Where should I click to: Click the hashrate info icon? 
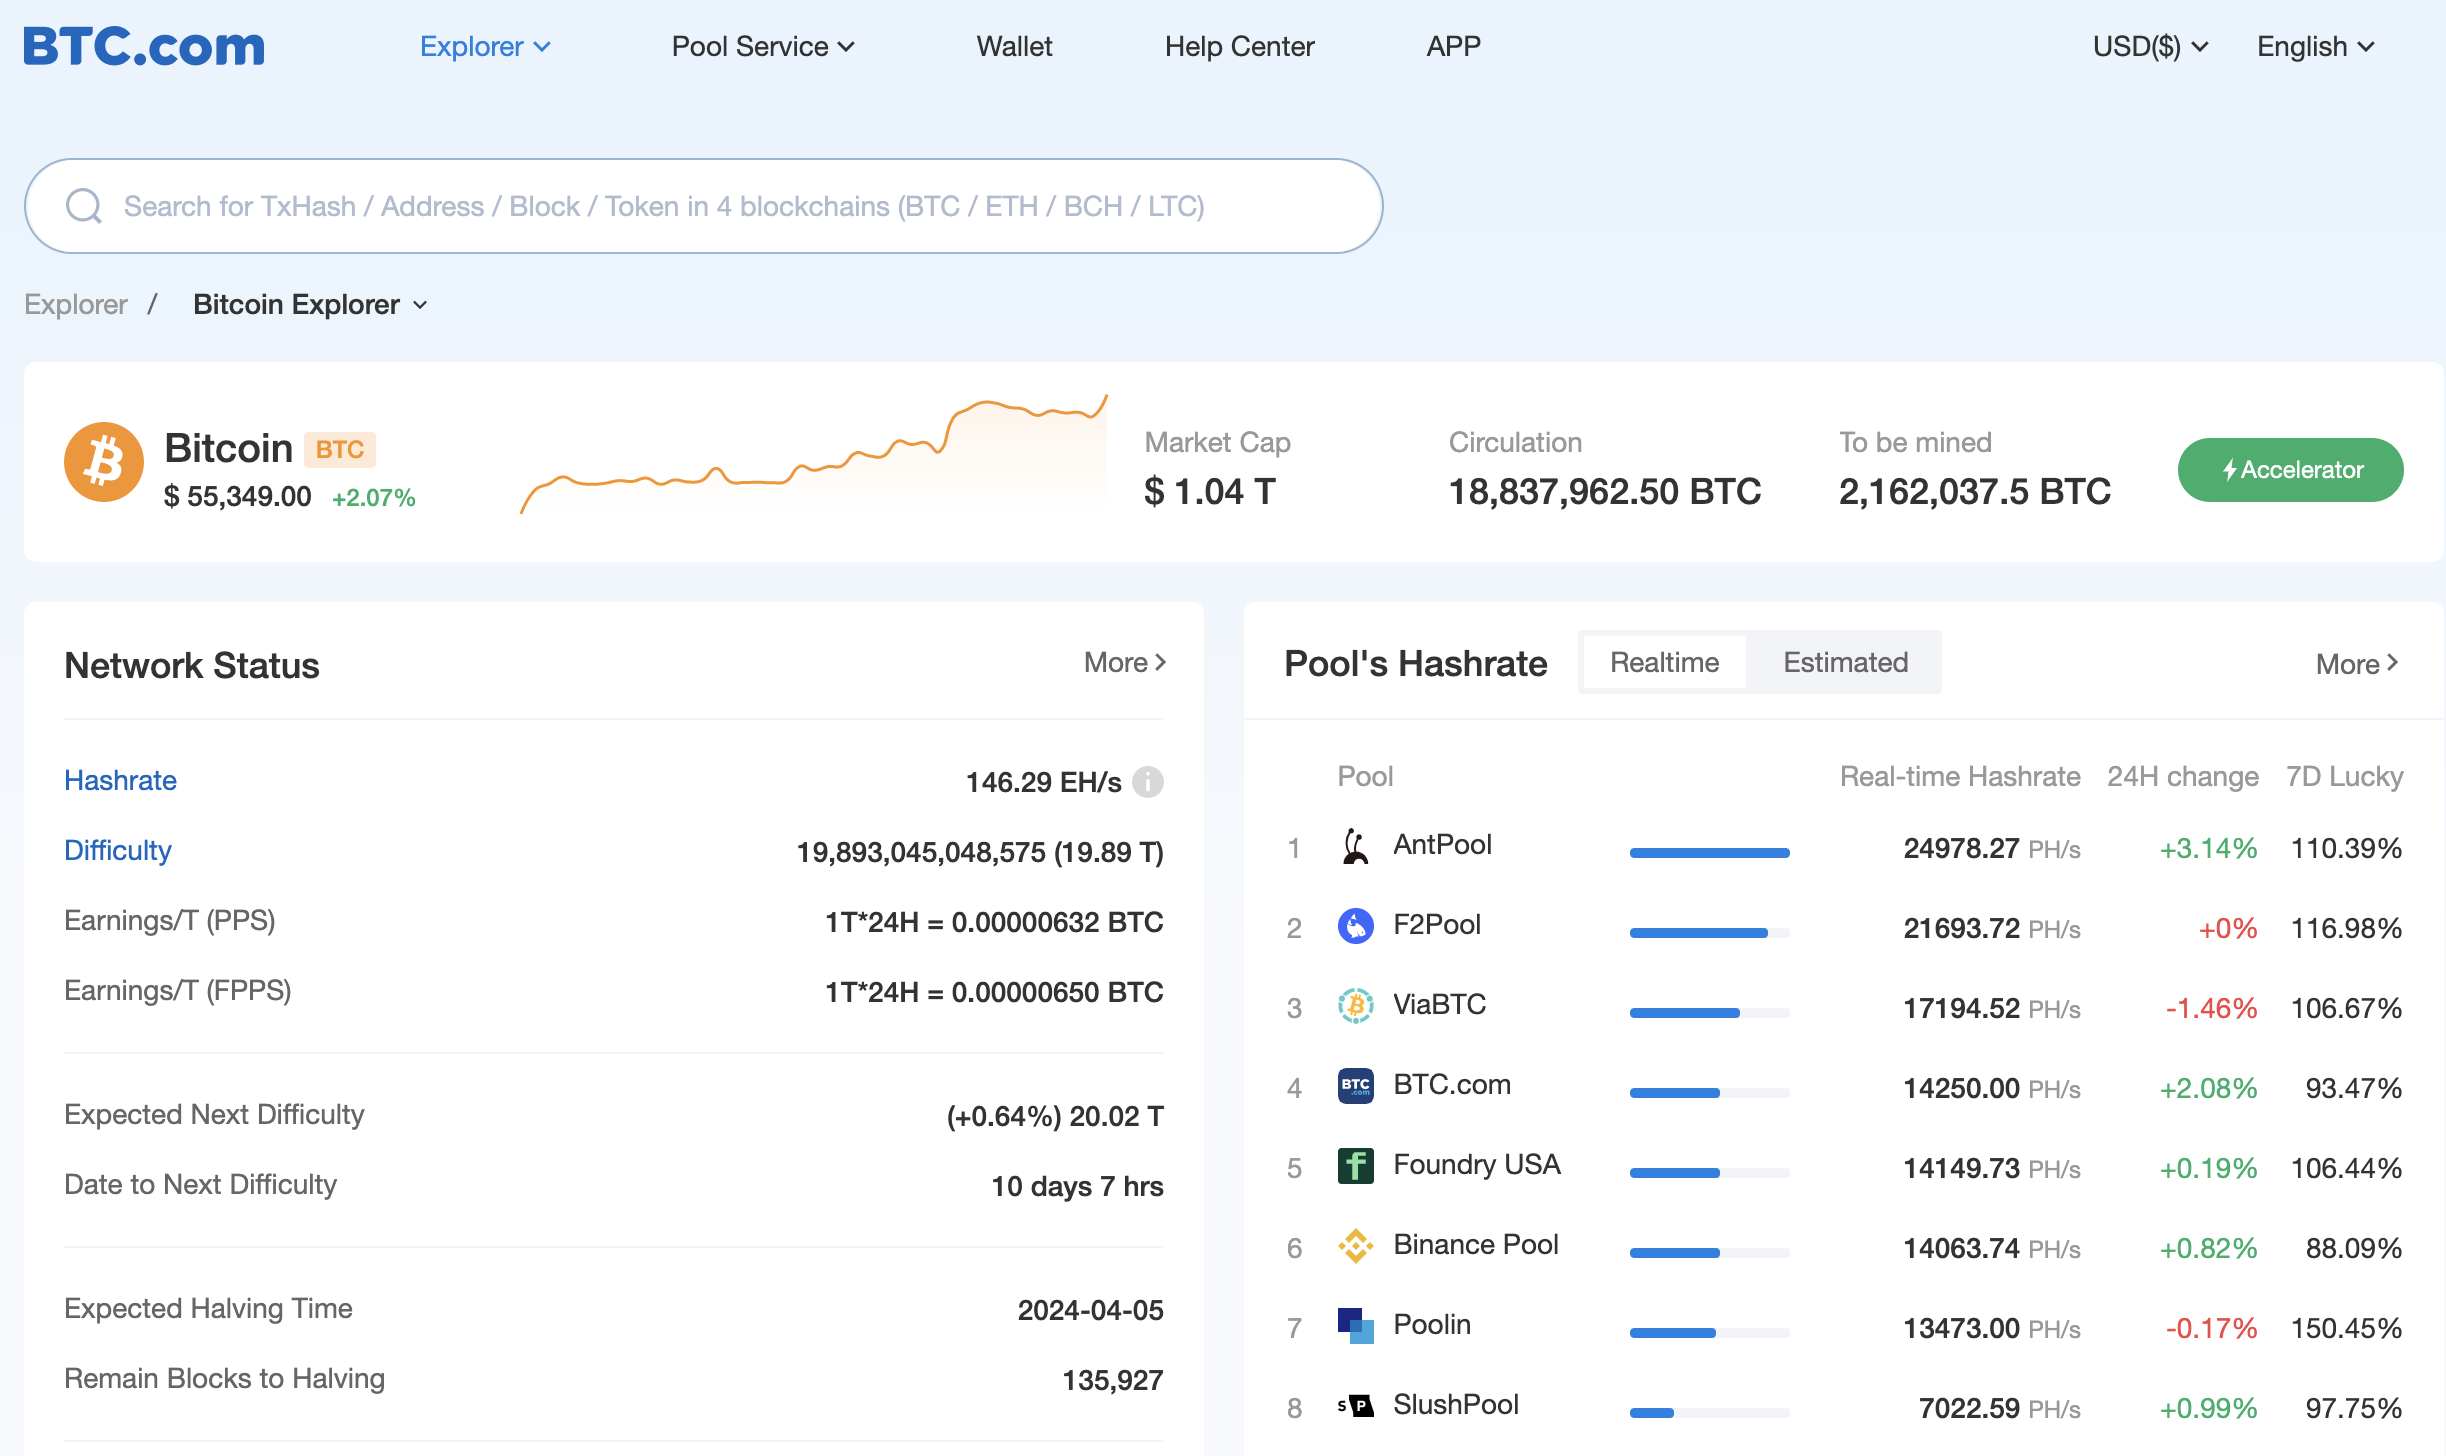1148,782
